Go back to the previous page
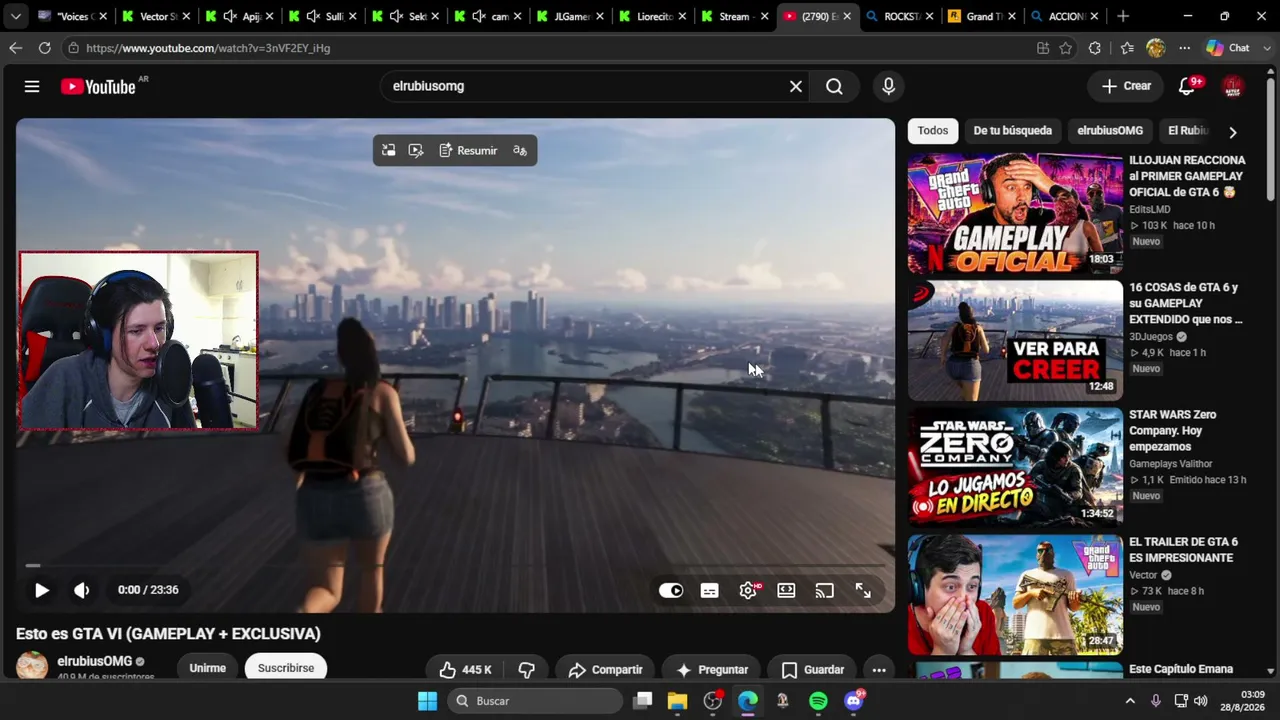This screenshot has width=1280, height=720. [x=15, y=48]
